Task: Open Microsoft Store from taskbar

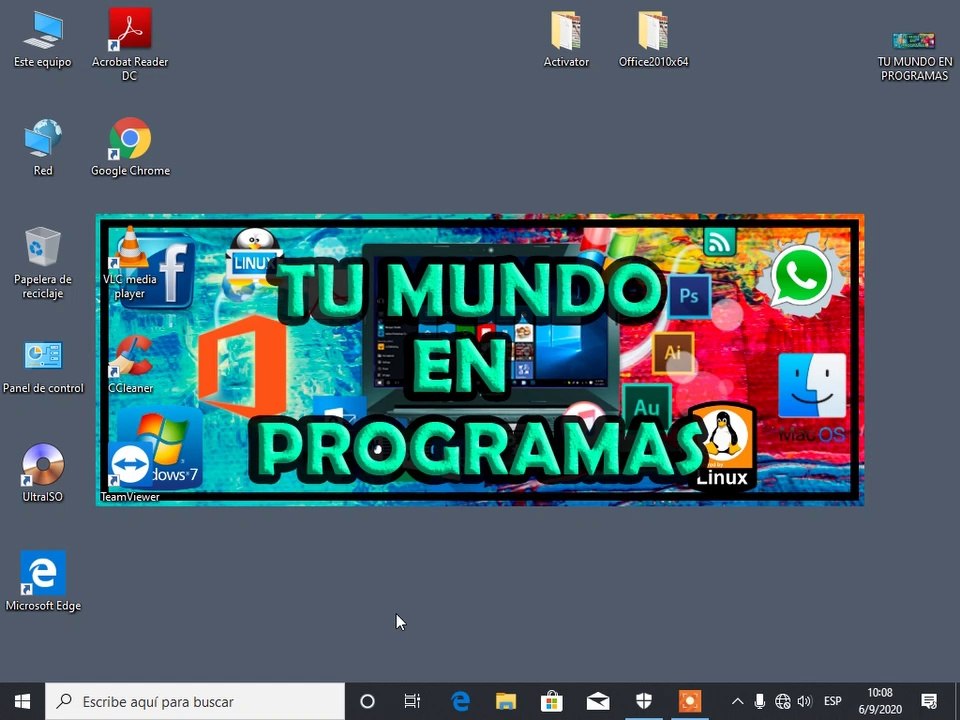Action: tap(552, 701)
